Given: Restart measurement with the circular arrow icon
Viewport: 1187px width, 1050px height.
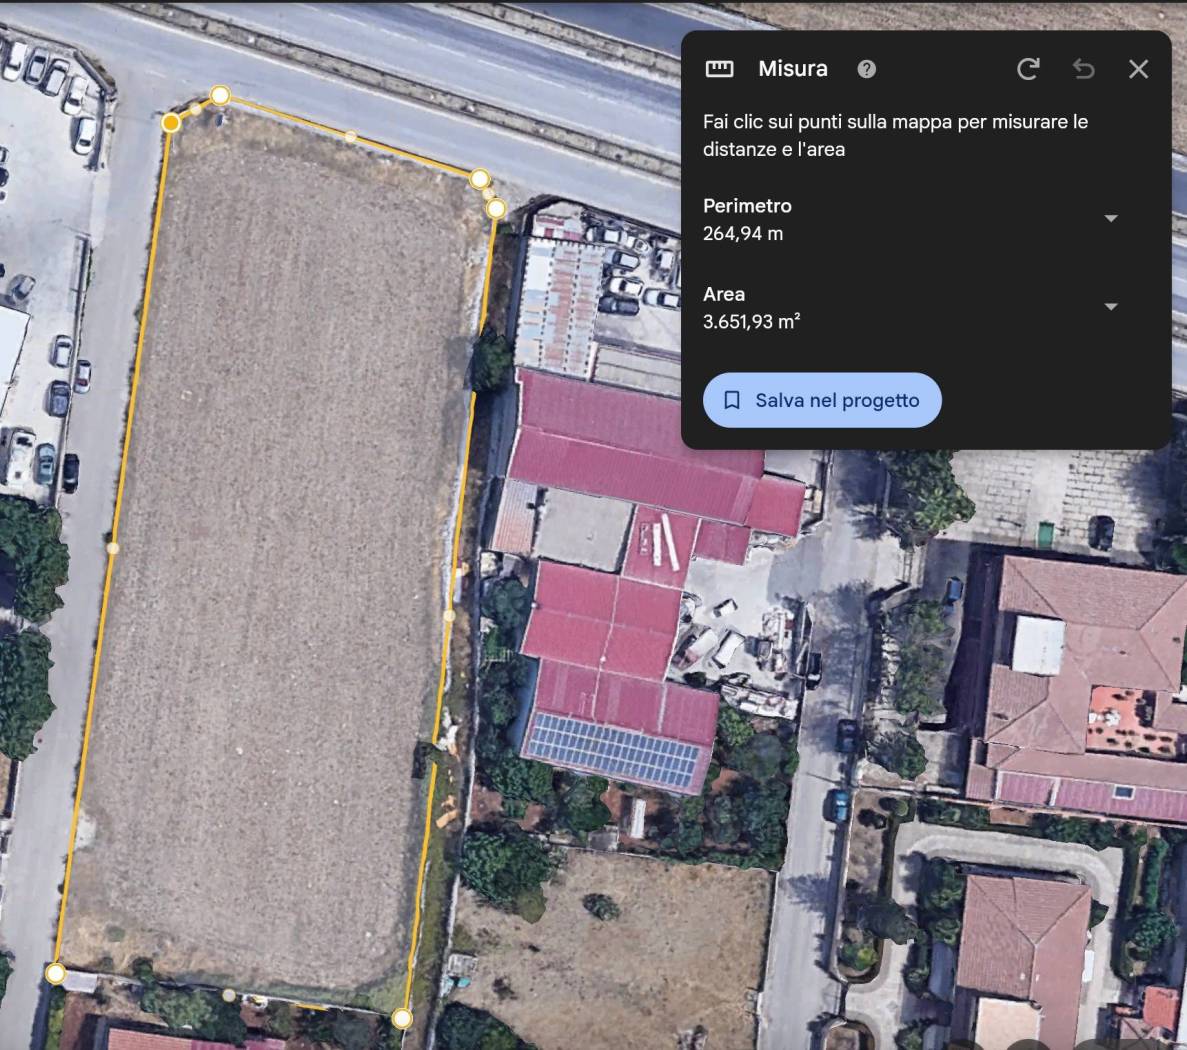Looking at the screenshot, I should click(x=1028, y=69).
